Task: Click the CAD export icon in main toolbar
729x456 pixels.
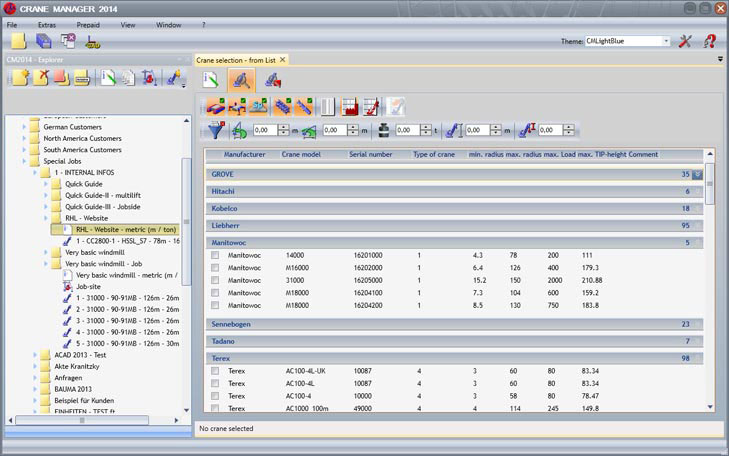Action: tap(93, 42)
